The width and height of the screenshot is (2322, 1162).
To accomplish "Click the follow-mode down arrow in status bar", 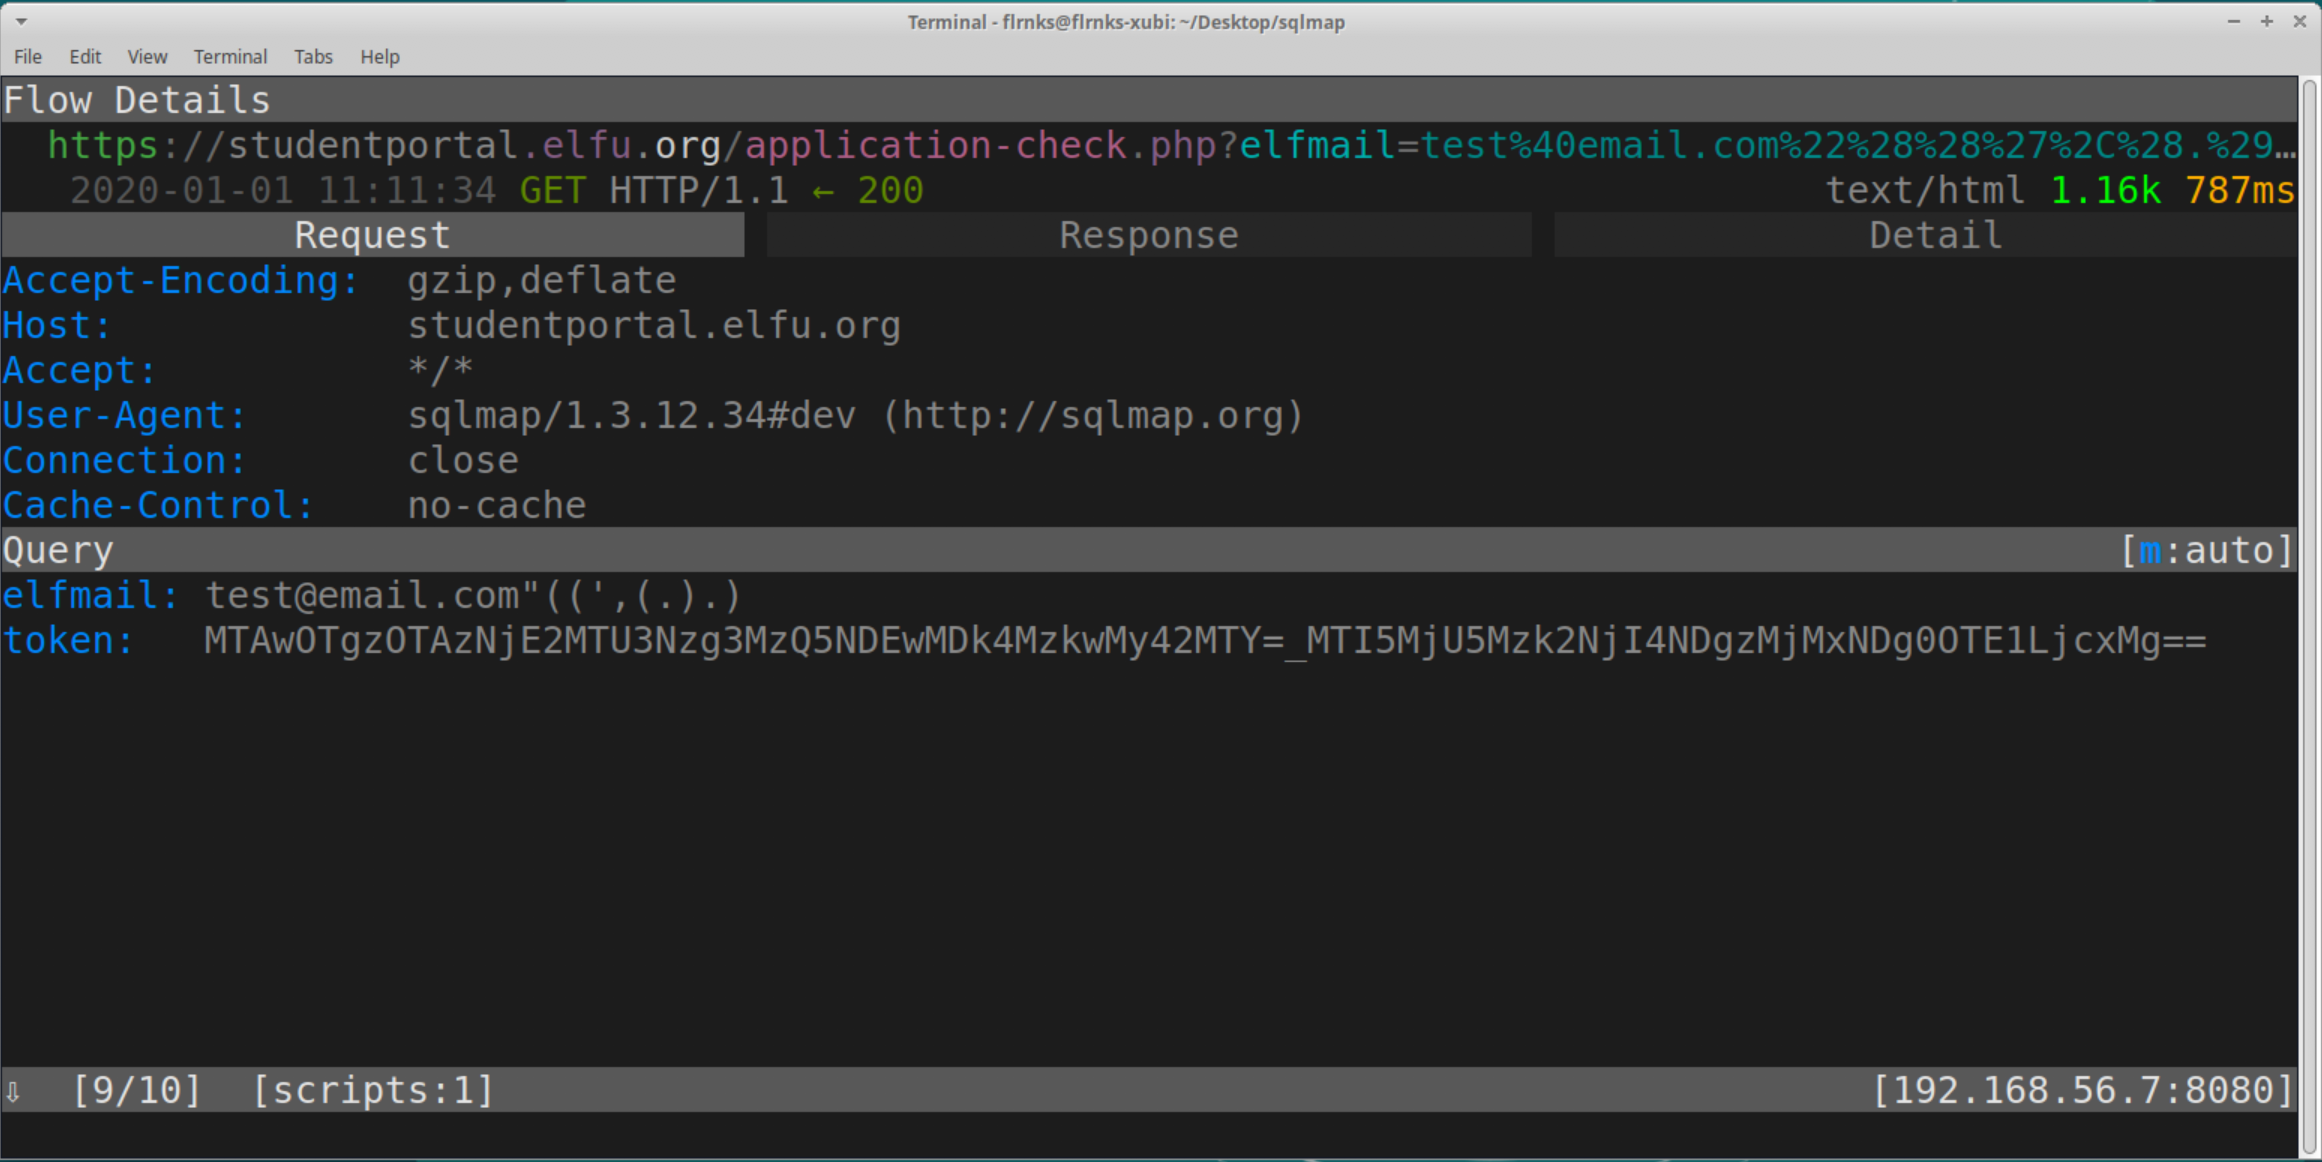I will (x=13, y=1091).
